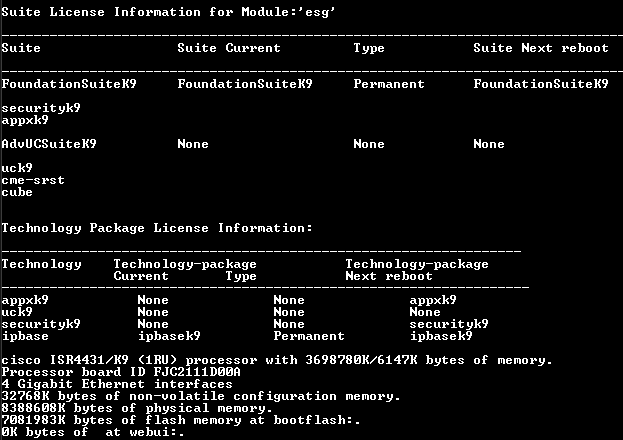Screen dimensions: 623x440
Task: Click the "8388608K bytes of physical memory" line
Action: pos(137,408)
